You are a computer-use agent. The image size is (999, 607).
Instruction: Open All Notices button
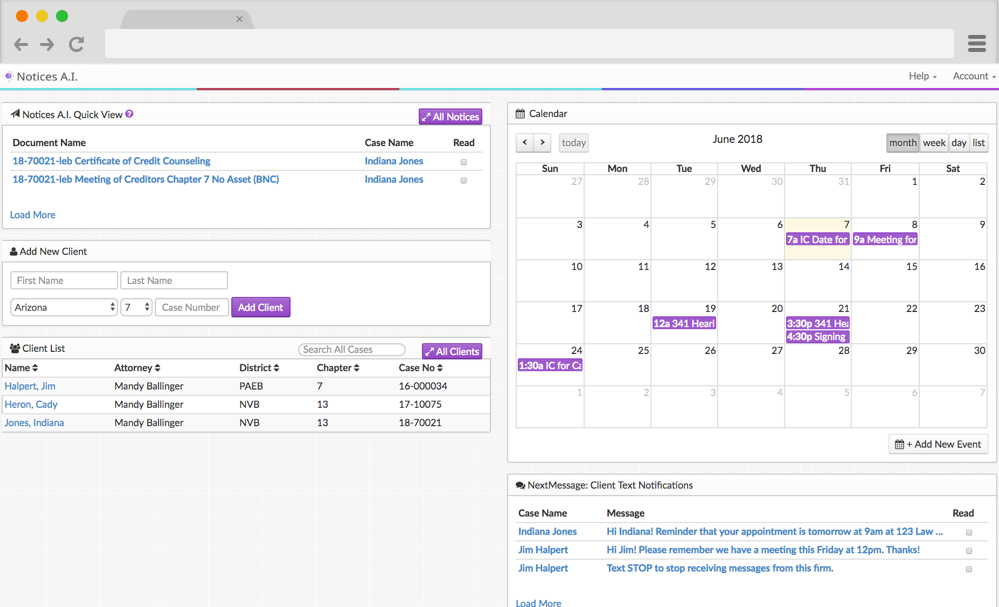[450, 117]
